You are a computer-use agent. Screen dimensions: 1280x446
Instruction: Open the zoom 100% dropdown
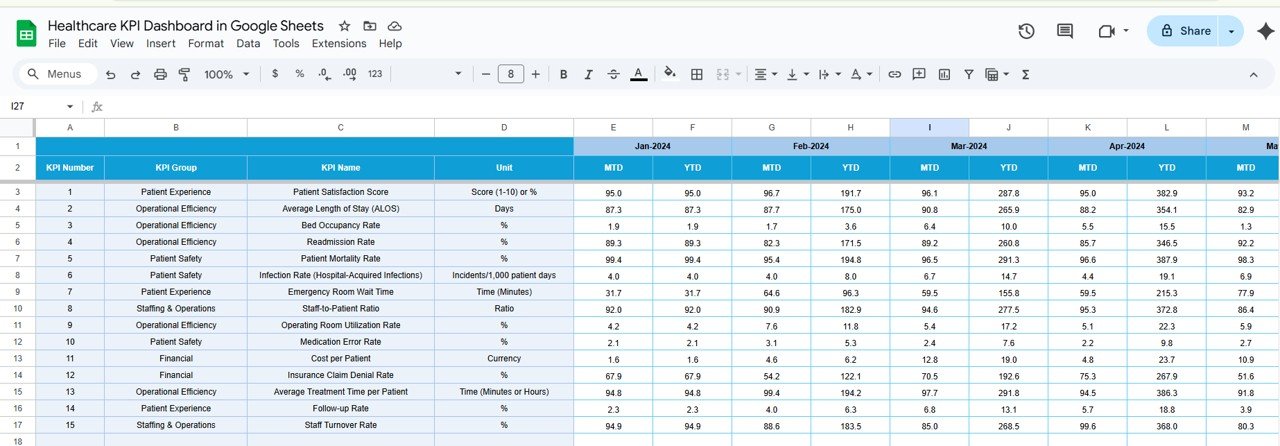pos(225,74)
